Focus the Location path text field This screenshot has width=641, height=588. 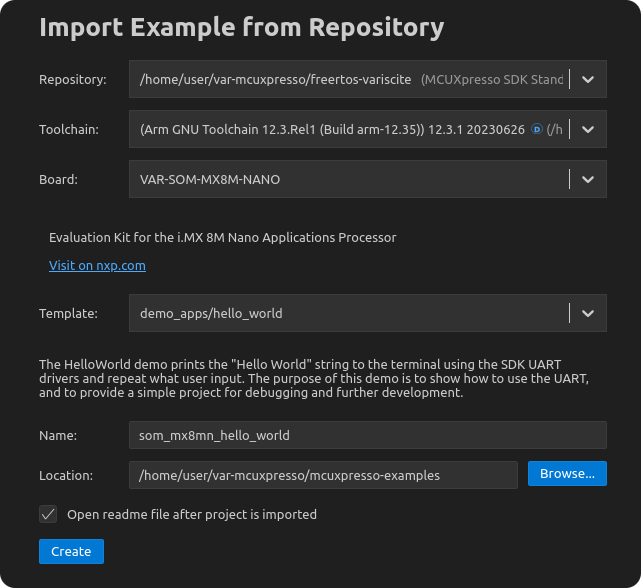(x=323, y=475)
